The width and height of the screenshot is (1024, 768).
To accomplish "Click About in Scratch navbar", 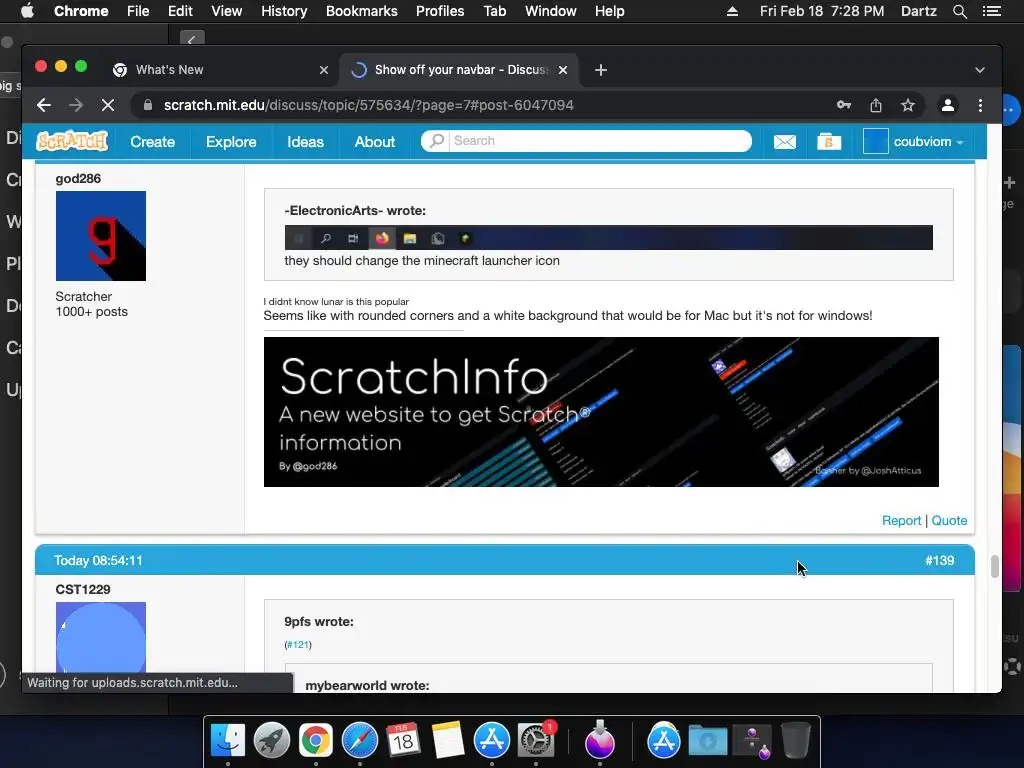I will click(x=374, y=142).
